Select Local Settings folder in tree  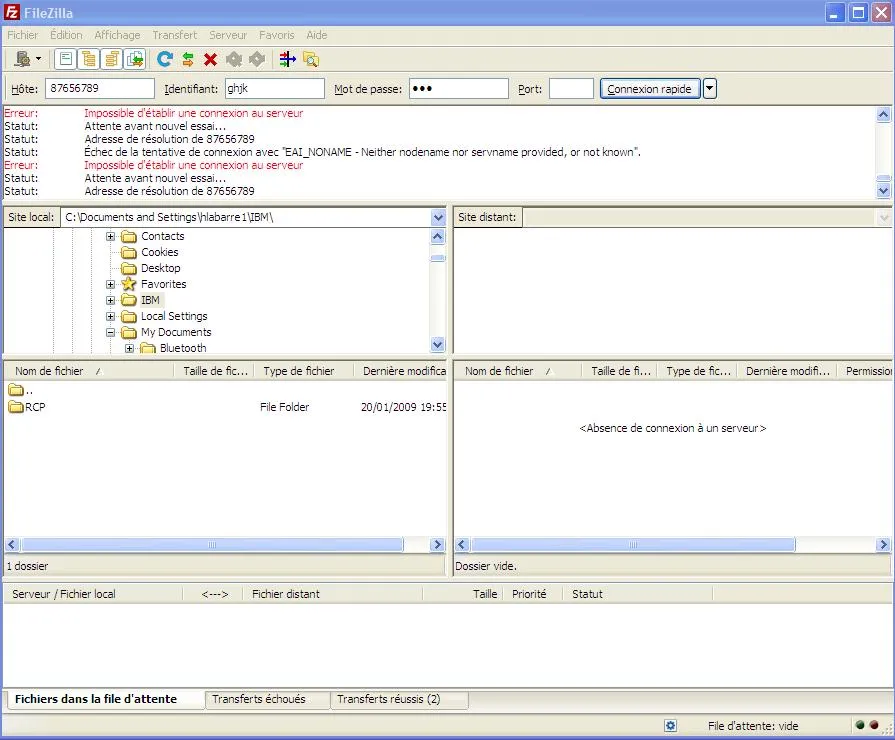tap(174, 316)
